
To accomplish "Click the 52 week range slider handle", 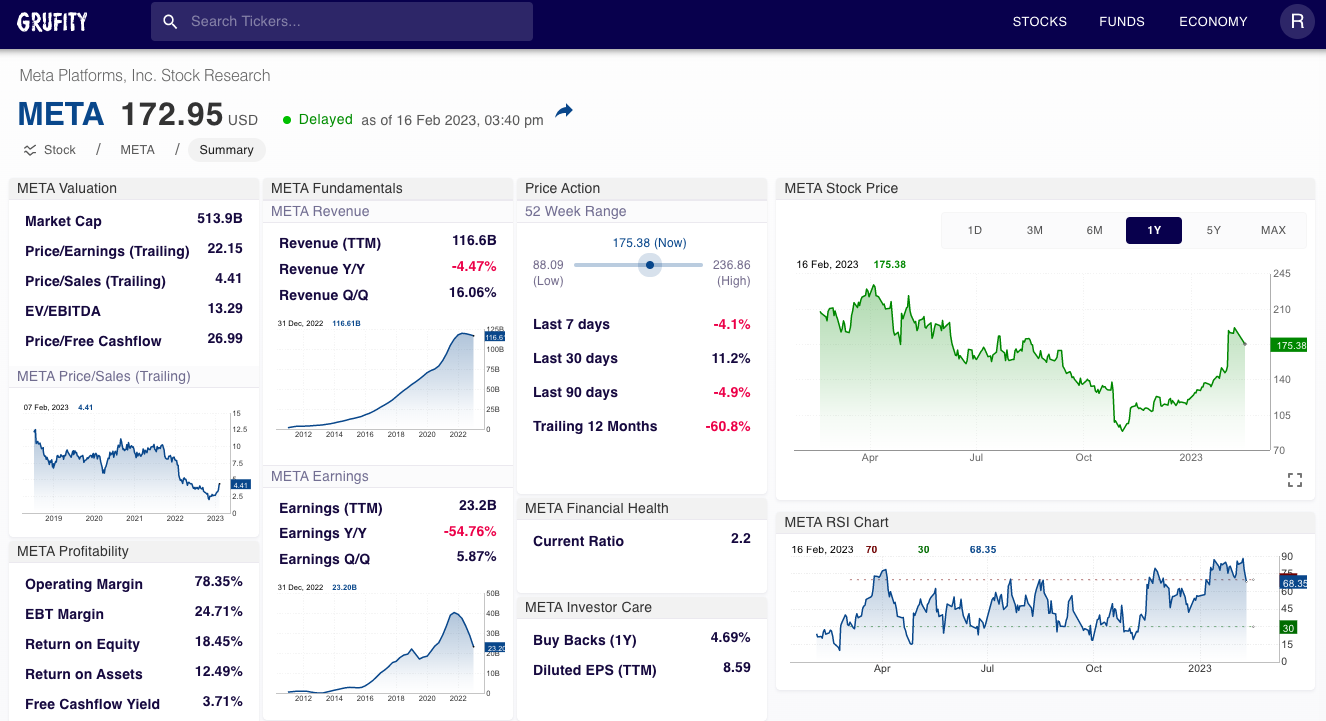I will pyautogui.click(x=650, y=265).
